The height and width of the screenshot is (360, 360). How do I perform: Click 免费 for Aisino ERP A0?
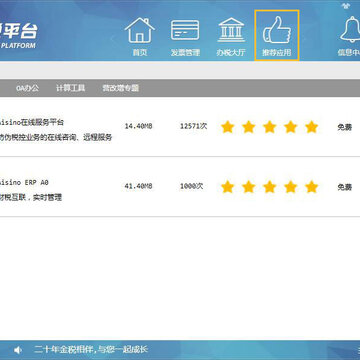click(x=345, y=187)
